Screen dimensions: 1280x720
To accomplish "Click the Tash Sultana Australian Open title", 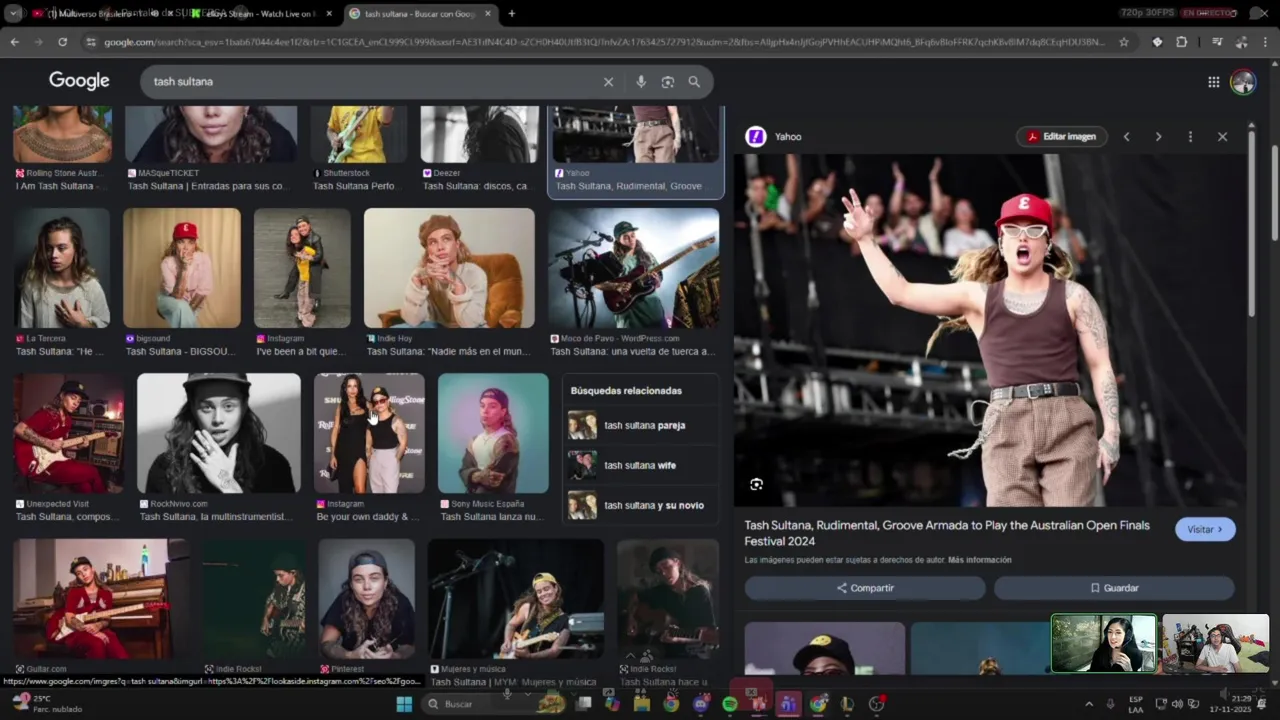I will 947,533.
